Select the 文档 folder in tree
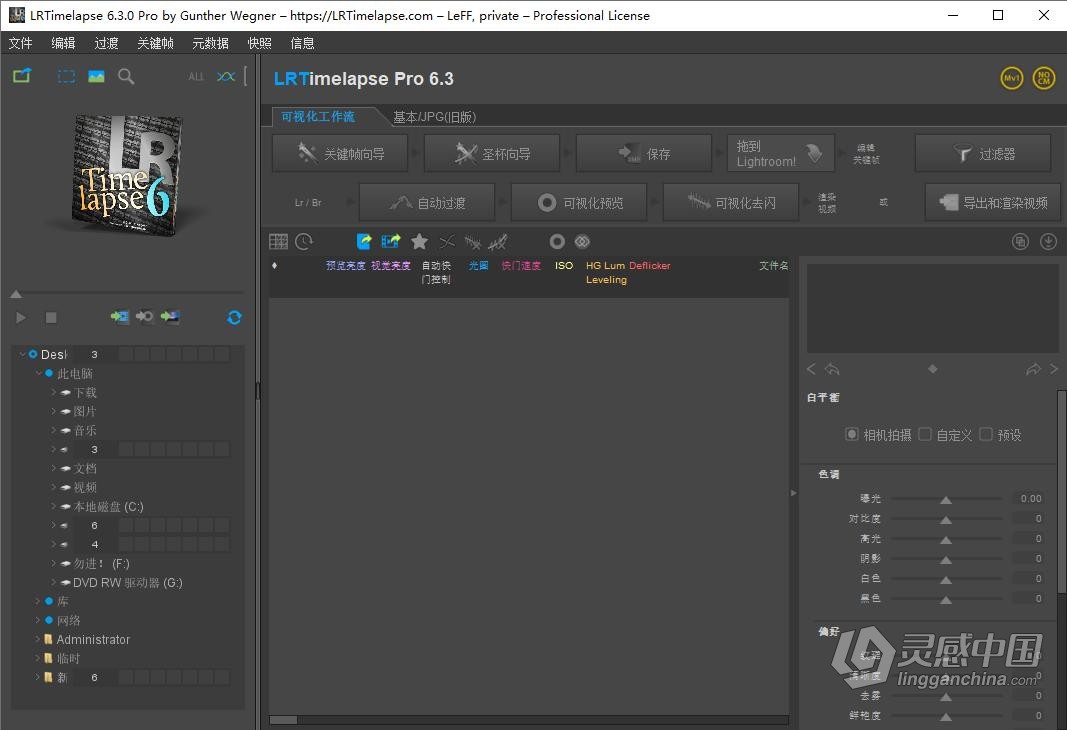Viewport: 1067px width, 730px height. (85, 468)
